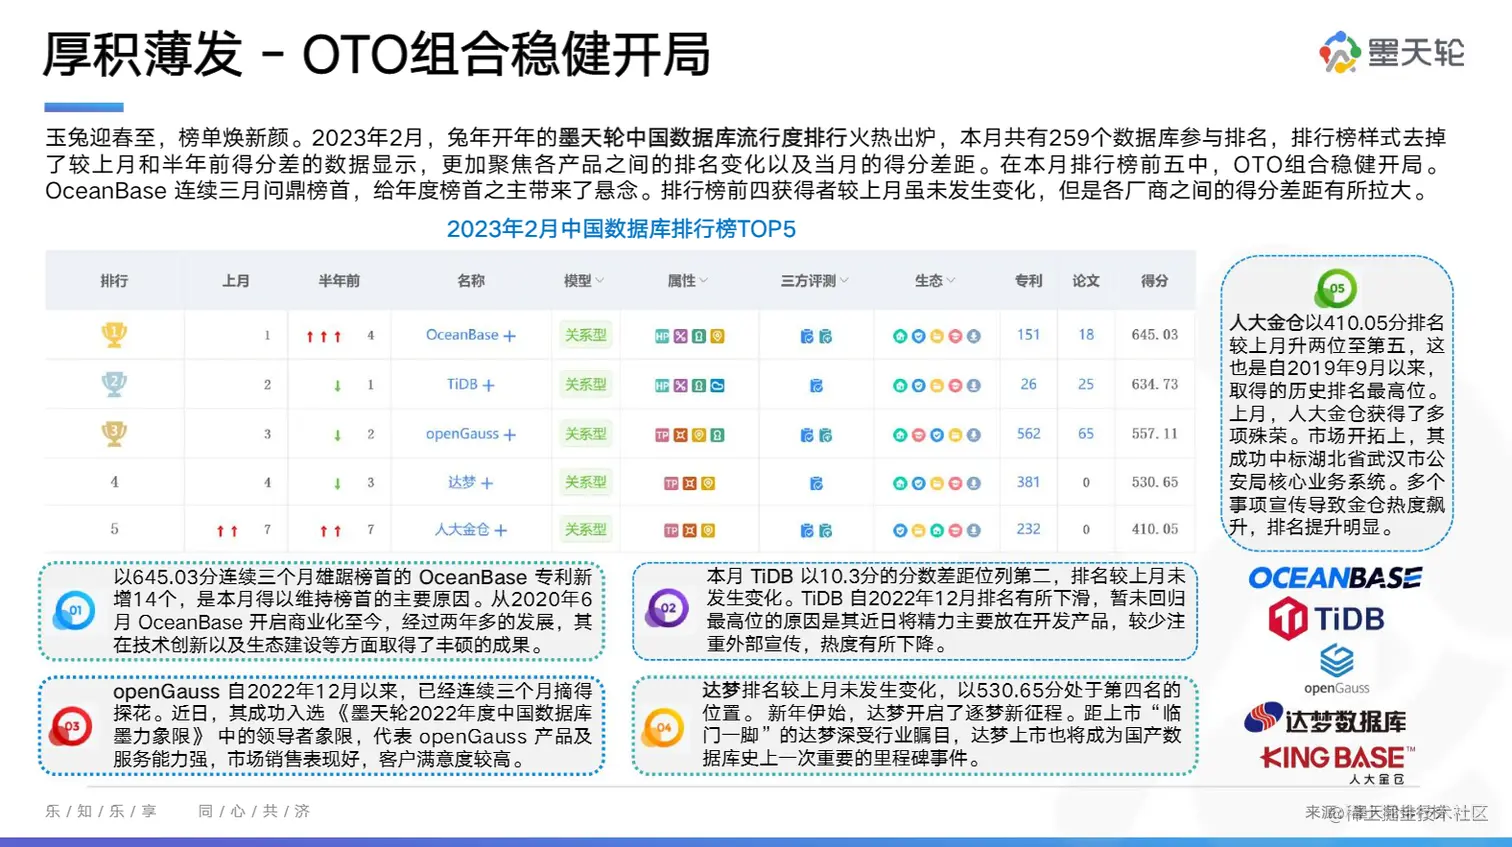Click the grey download ecology icon in OceanBase row
The image size is (1512, 847).
(973, 336)
